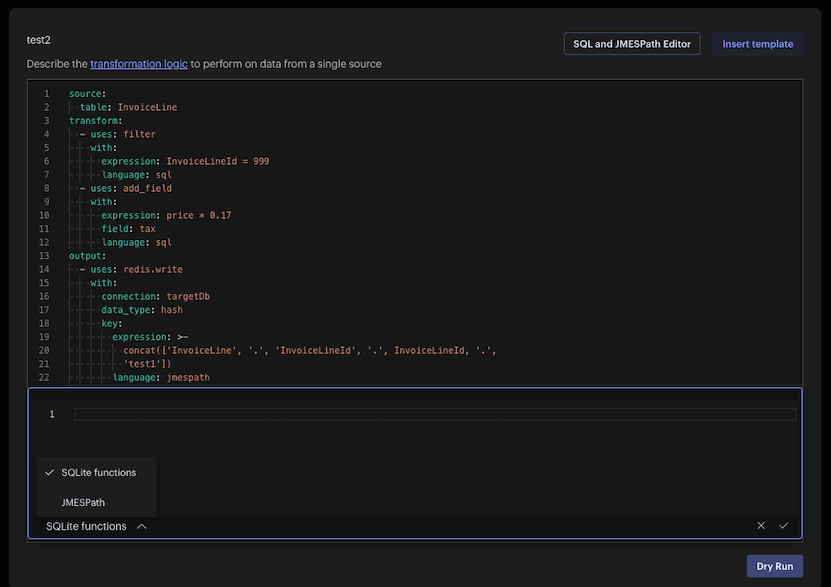Click the checkmark icon to confirm expression

[x=784, y=526]
